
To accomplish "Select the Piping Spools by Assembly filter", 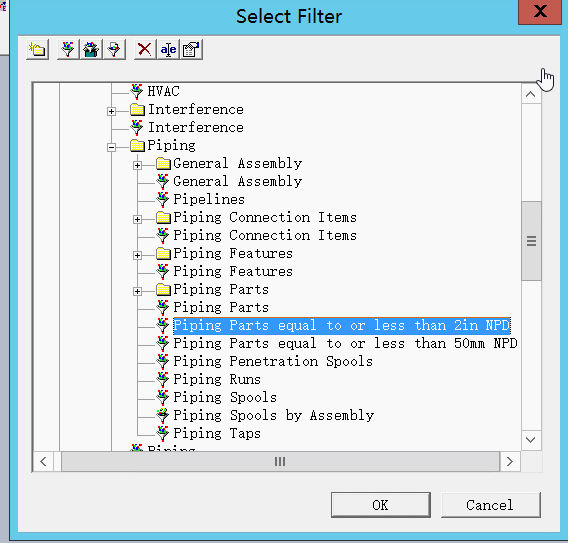I will (273, 415).
